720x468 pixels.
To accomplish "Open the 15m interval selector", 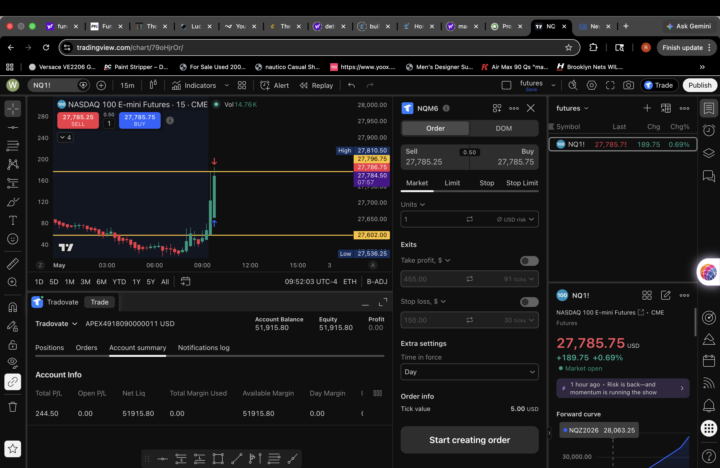I will (x=127, y=85).
